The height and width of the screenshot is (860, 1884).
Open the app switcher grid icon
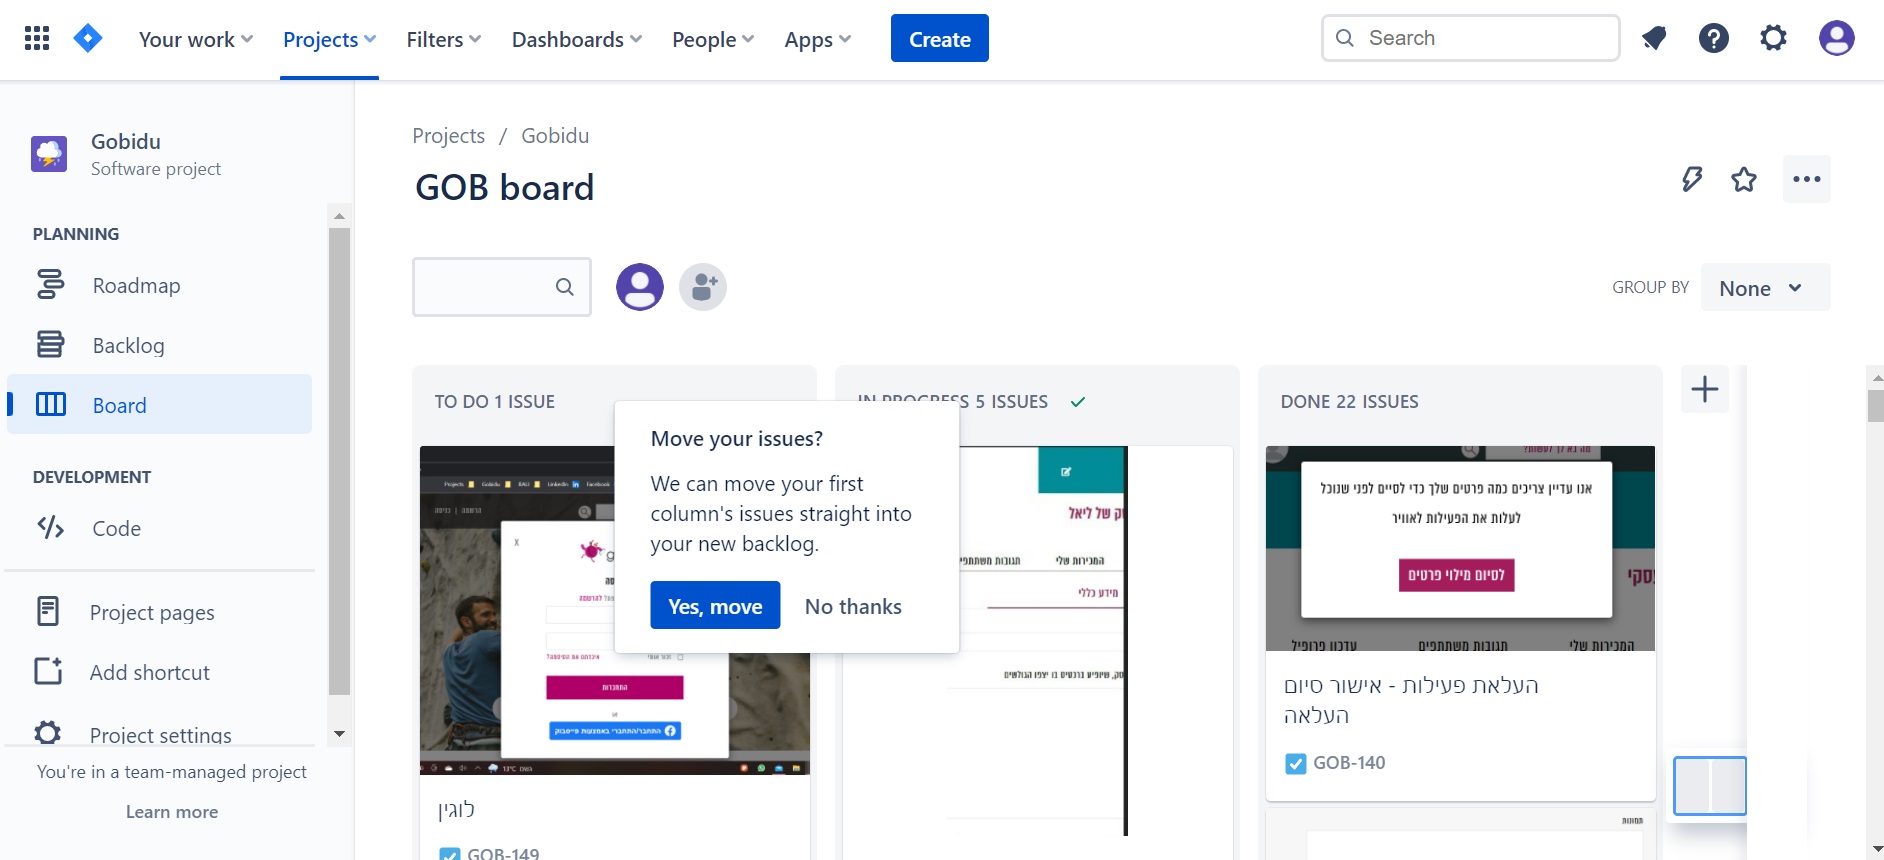tap(37, 39)
